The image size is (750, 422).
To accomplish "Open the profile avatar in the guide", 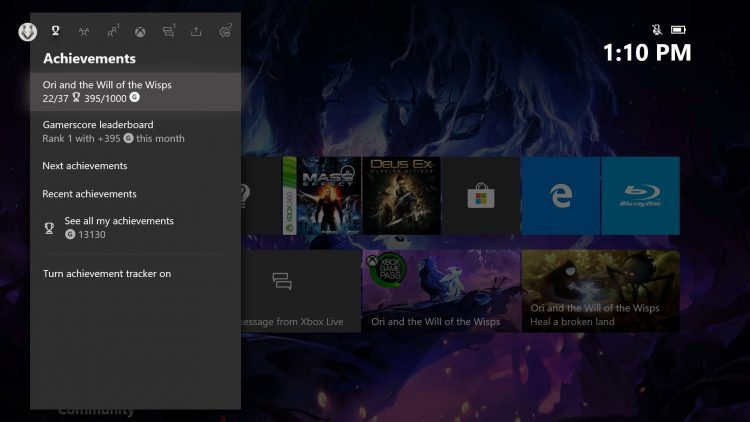I will pos(28,32).
